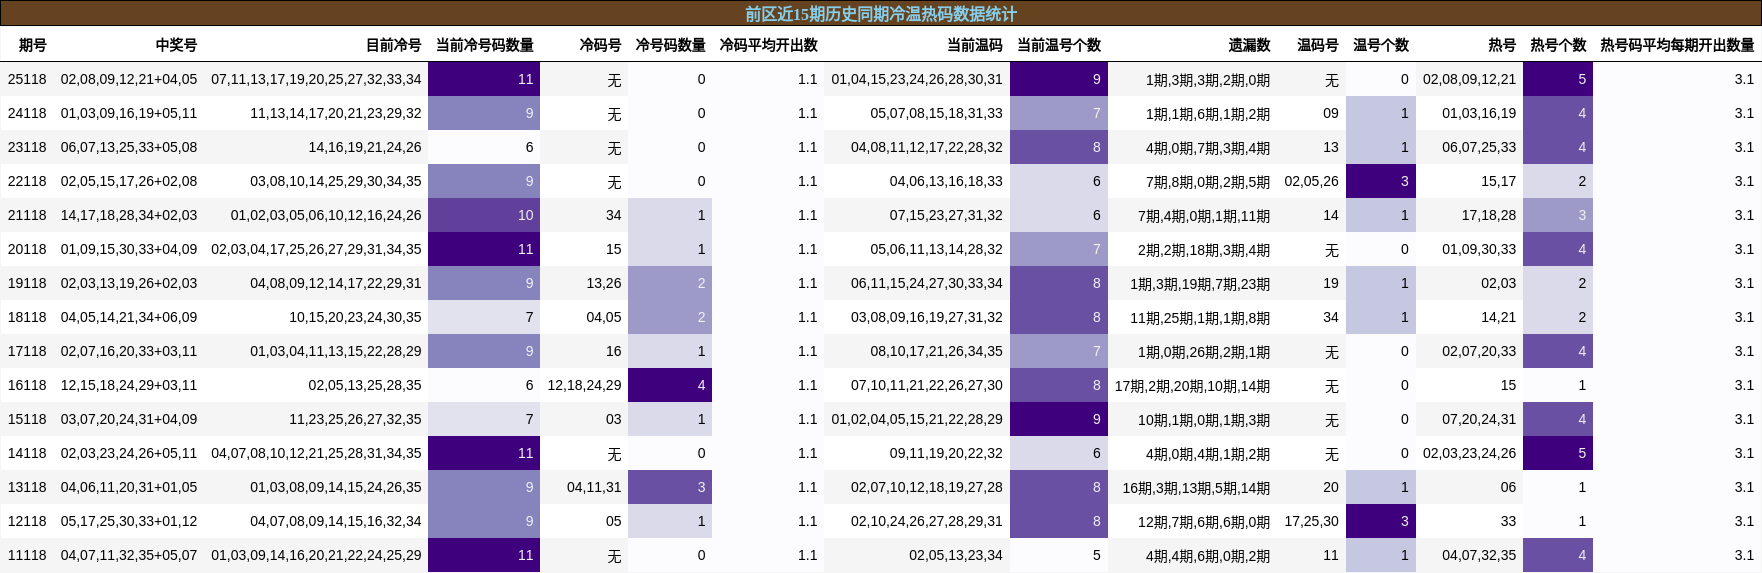1762x573 pixels.
Task: Select warm numbers 07,15,23,27,31,32
Action: pyautogui.click(x=946, y=215)
